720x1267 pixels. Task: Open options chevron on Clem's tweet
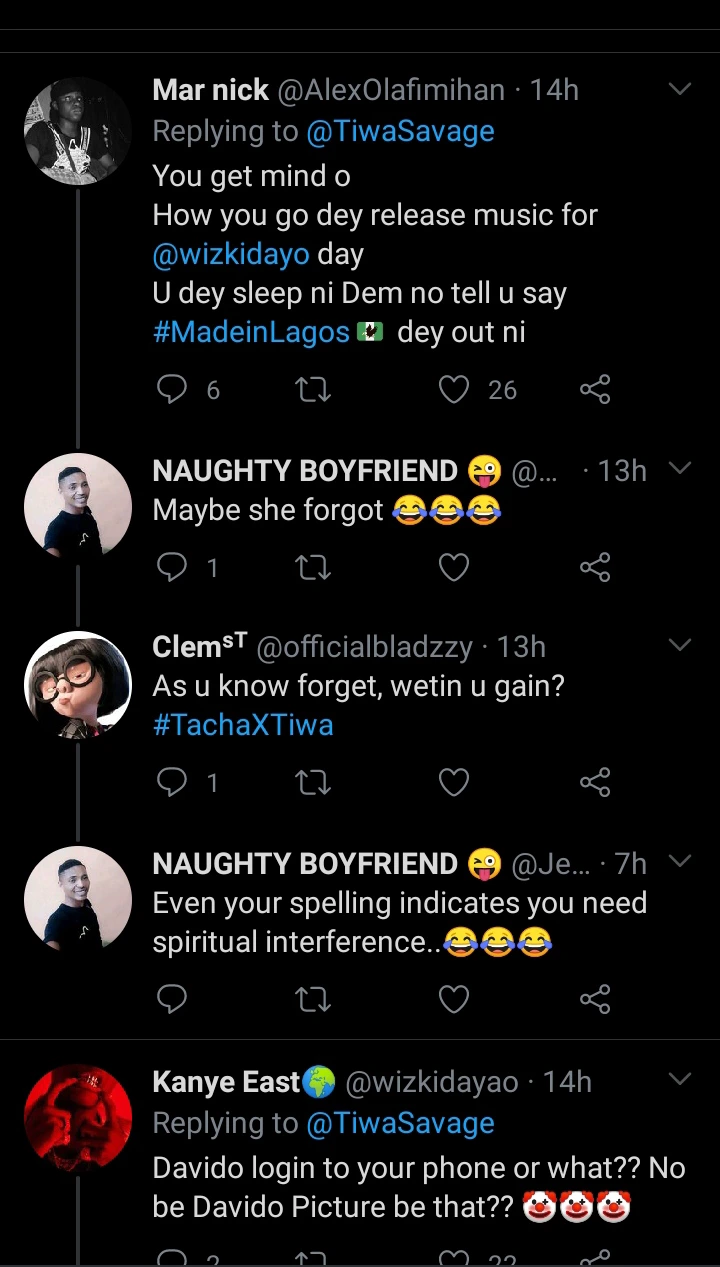tap(680, 646)
